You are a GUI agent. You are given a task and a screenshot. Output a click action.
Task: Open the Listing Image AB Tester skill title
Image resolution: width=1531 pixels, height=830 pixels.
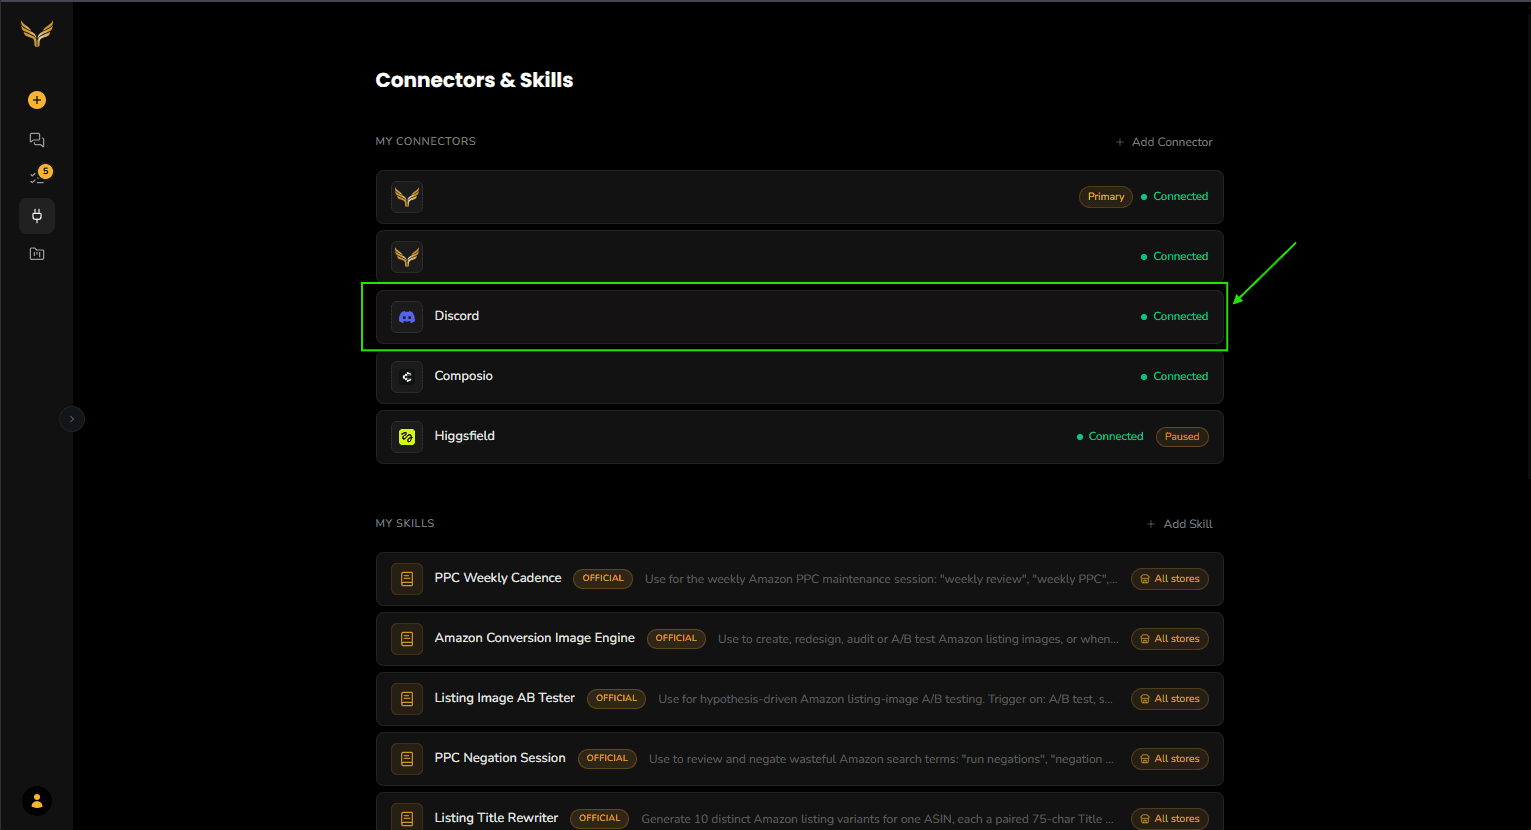pos(505,698)
